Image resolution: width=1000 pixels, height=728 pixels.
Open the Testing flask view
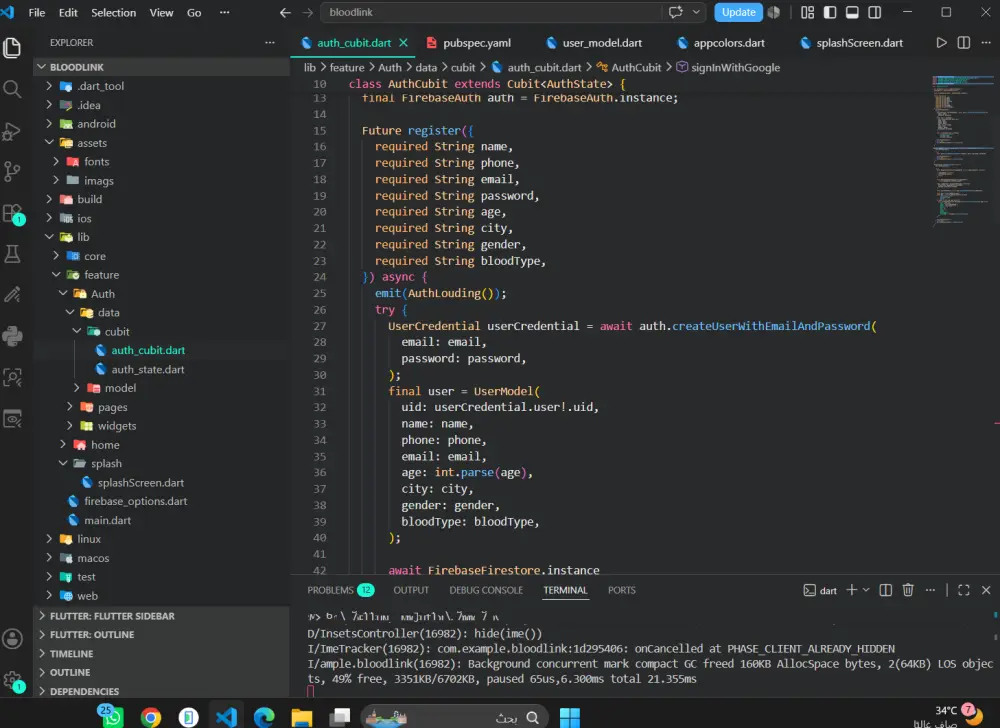coord(12,254)
